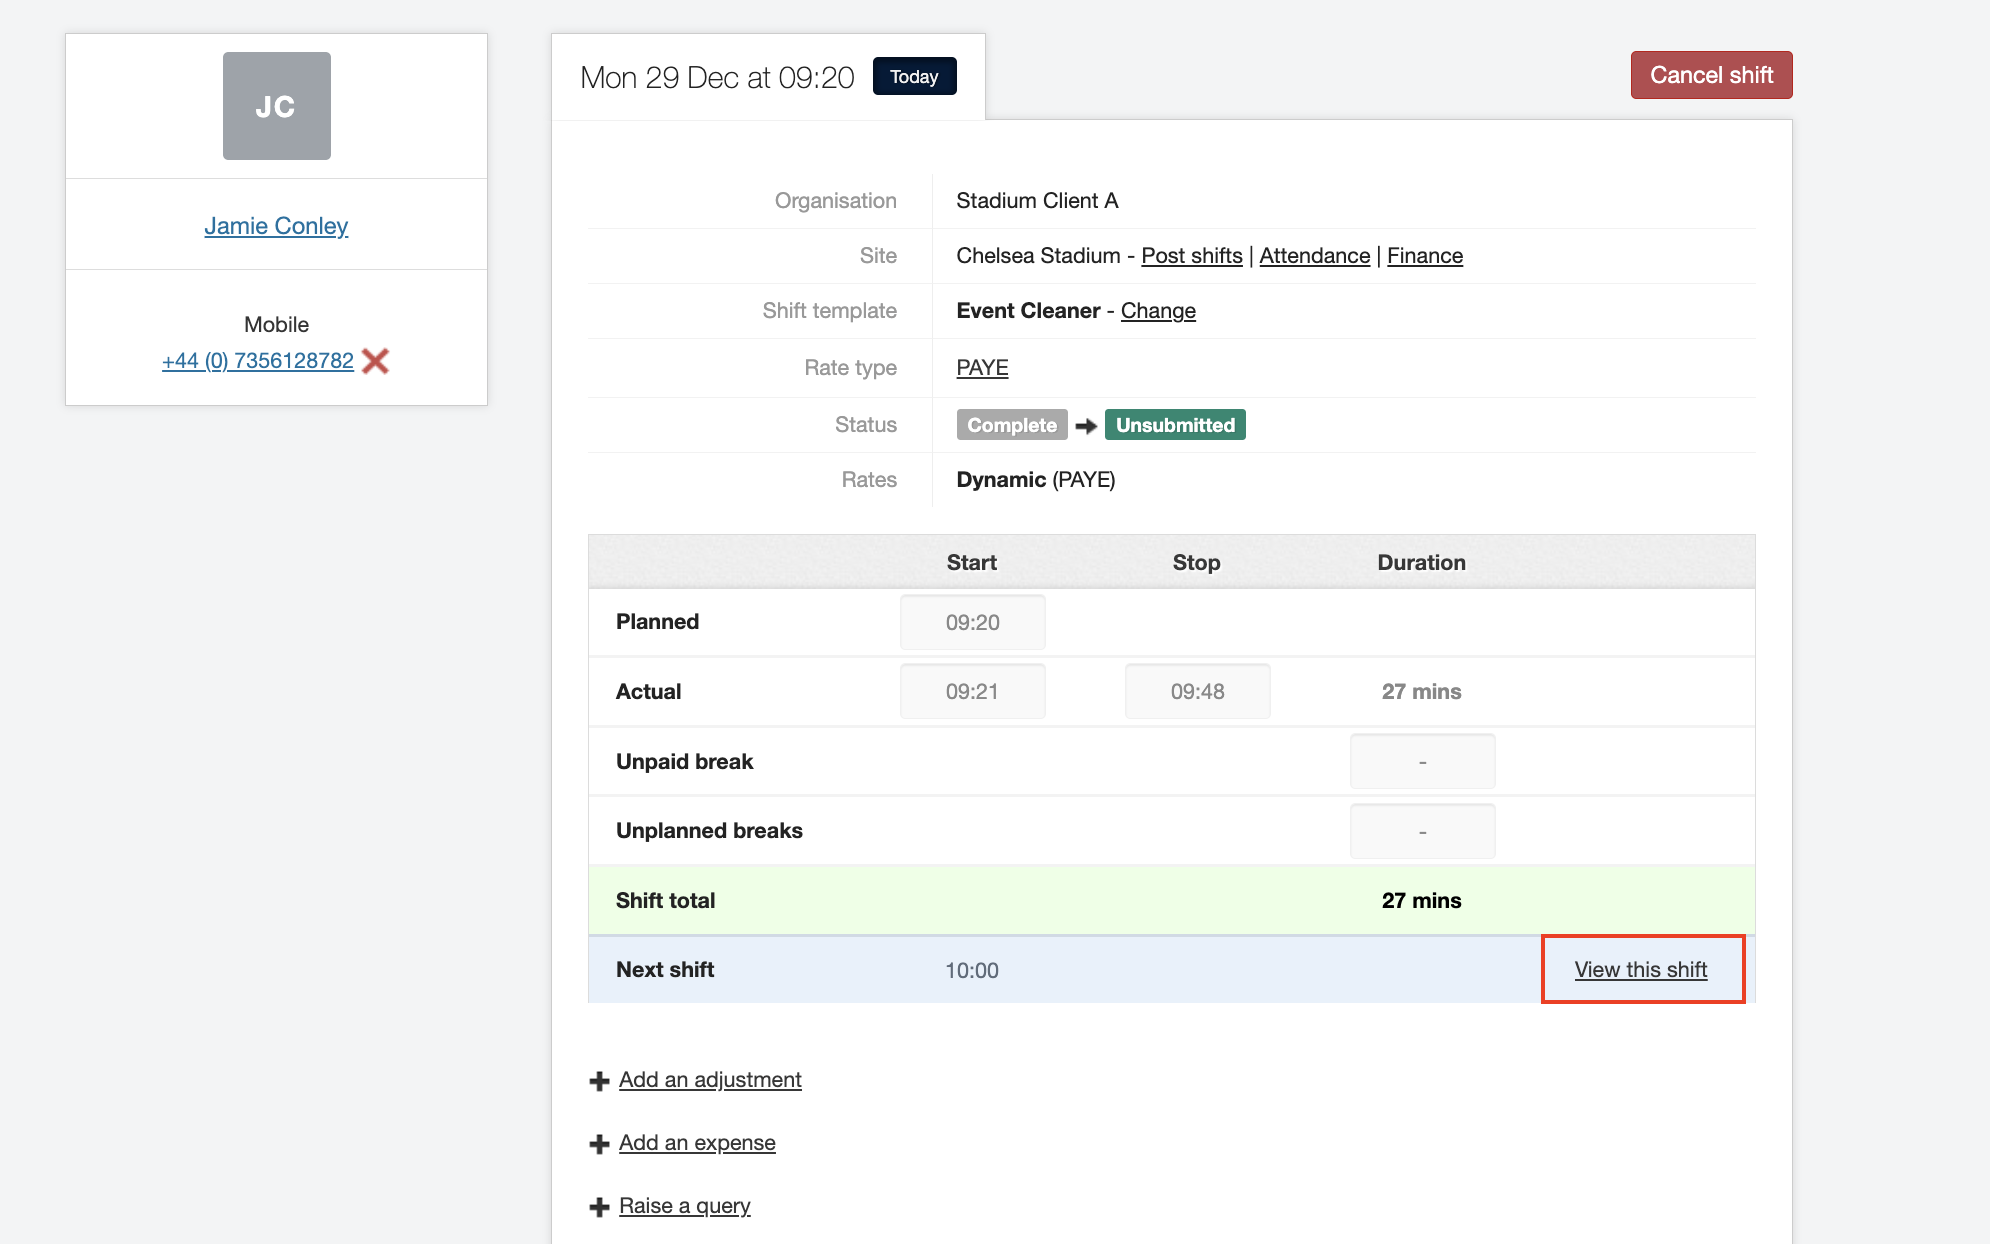Click the Unpaid break duration field
The image size is (1990, 1244).
tap(1421, 762)
